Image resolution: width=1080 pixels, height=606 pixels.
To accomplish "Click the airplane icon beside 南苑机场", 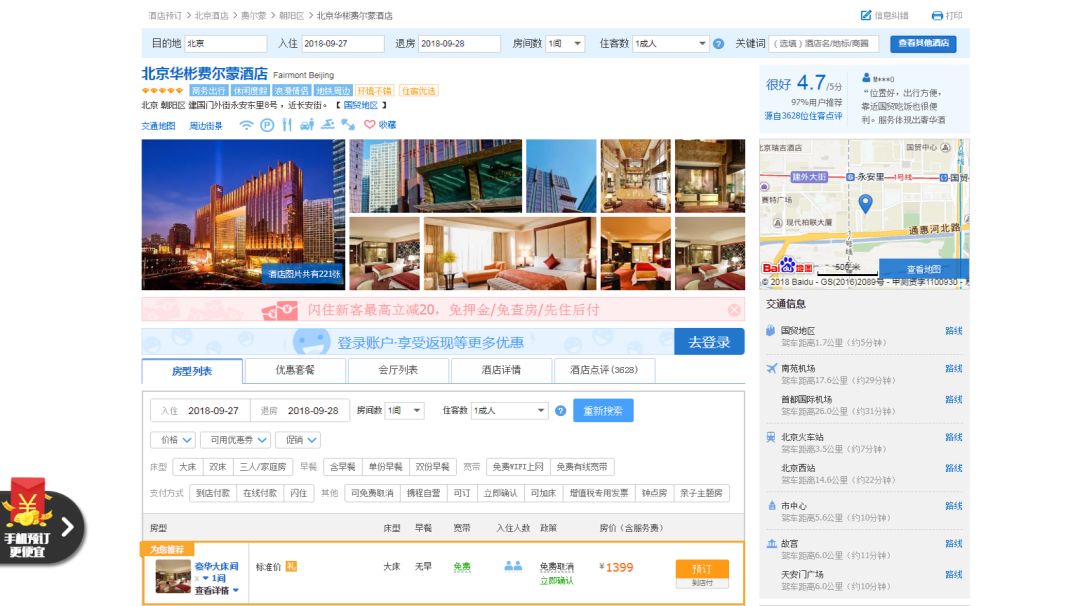I will [x=771, y=368].
